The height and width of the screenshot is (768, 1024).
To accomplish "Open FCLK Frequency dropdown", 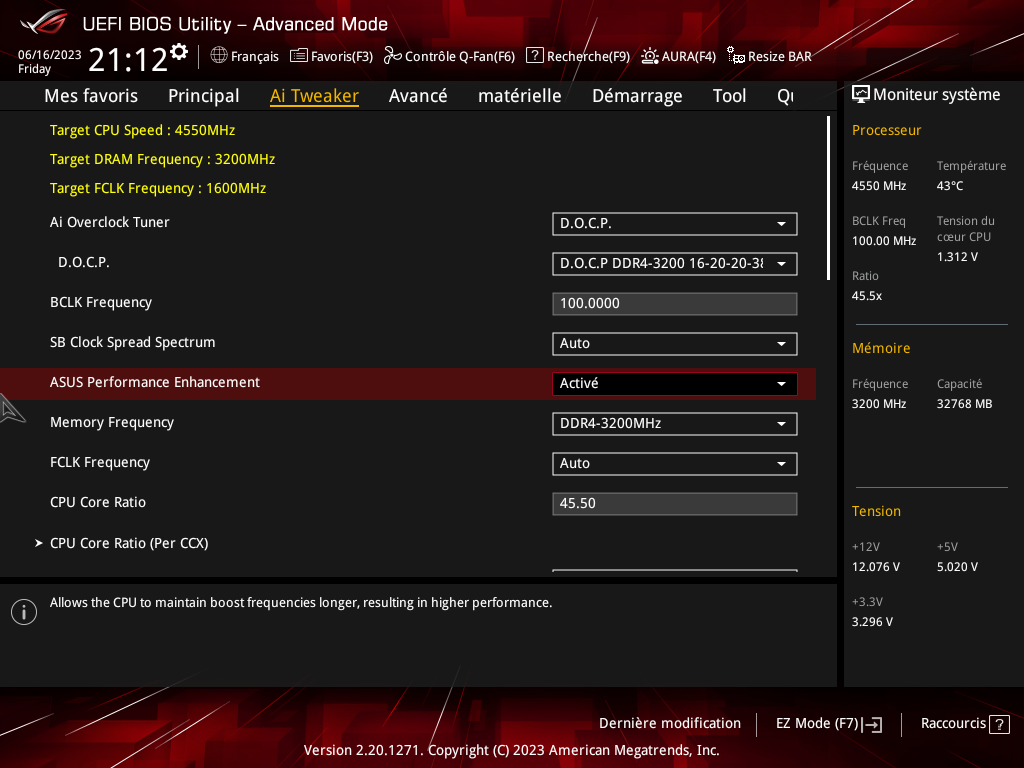I will click(675, 464).
